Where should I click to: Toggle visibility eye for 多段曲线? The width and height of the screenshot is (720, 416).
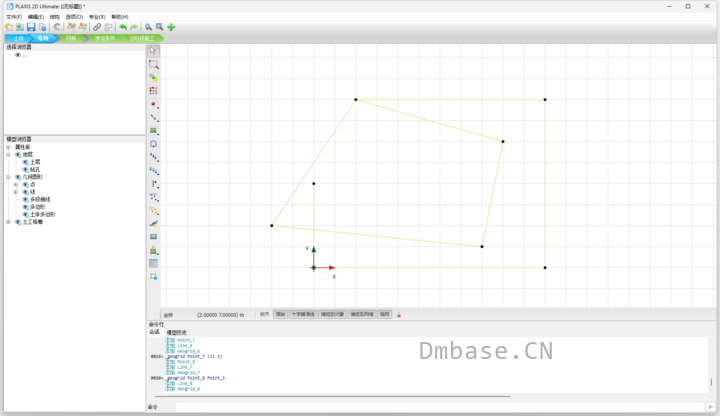(x=25, y=200)
